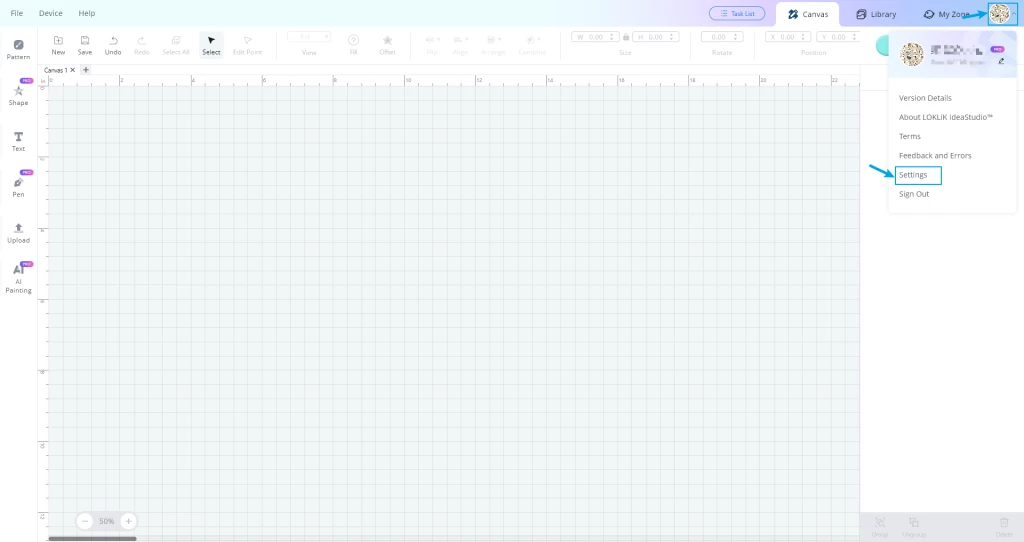Click the horizontal scrollbar under canvas
The width and height of the screenshot is (1024, 542).
[x=92, y=539]
